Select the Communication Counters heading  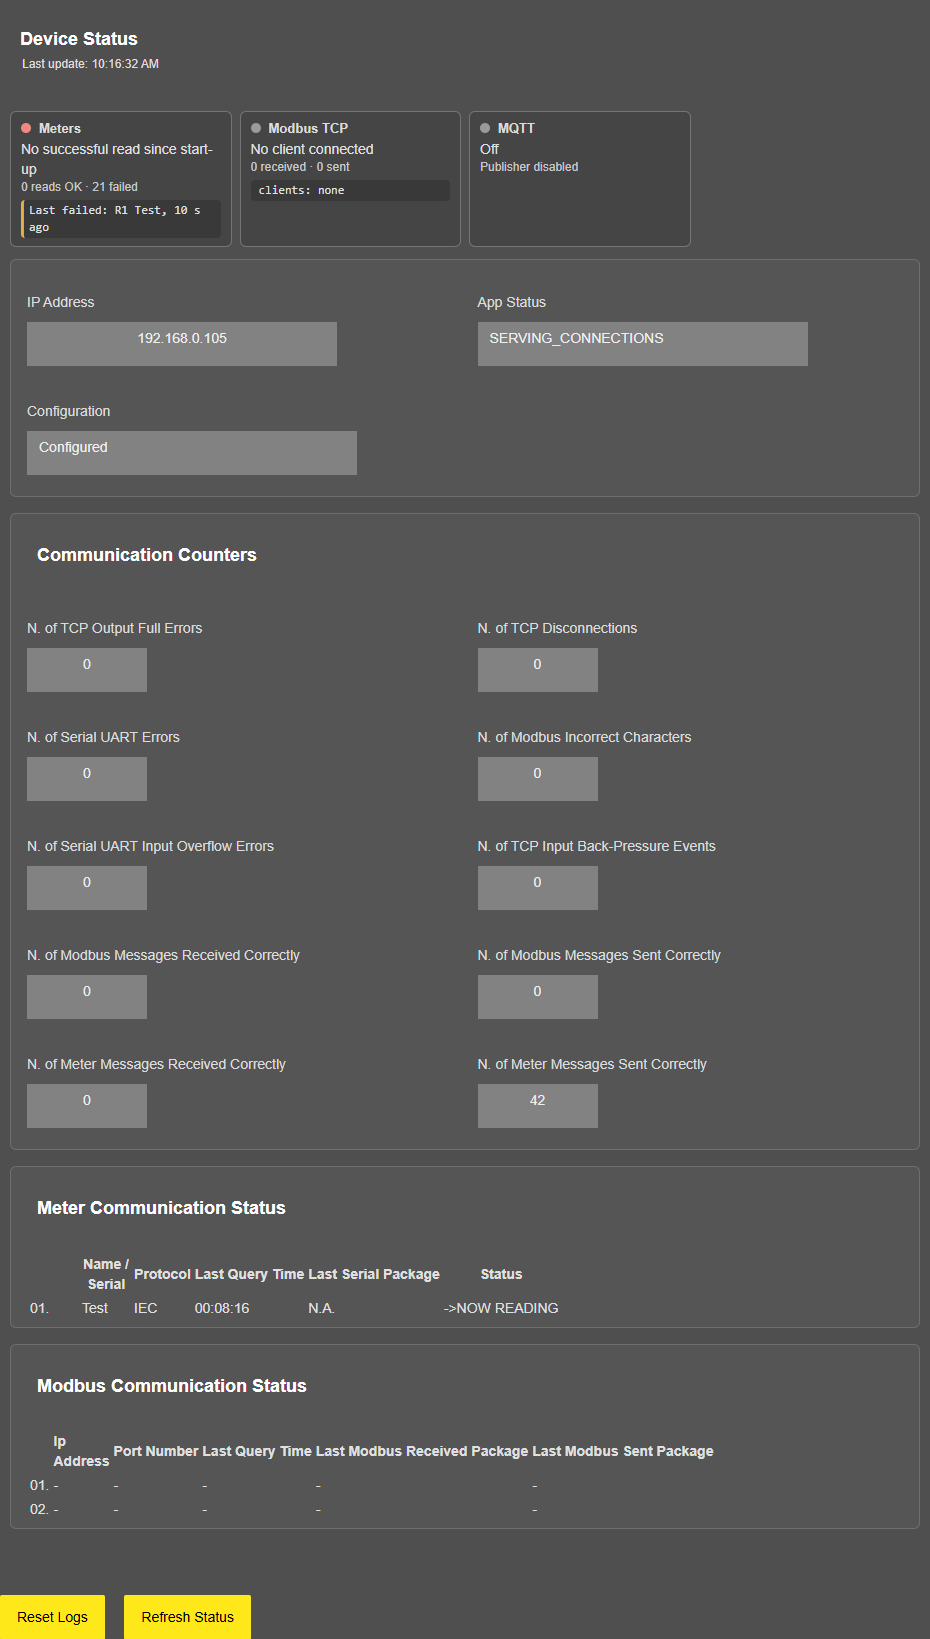[147, 555]
